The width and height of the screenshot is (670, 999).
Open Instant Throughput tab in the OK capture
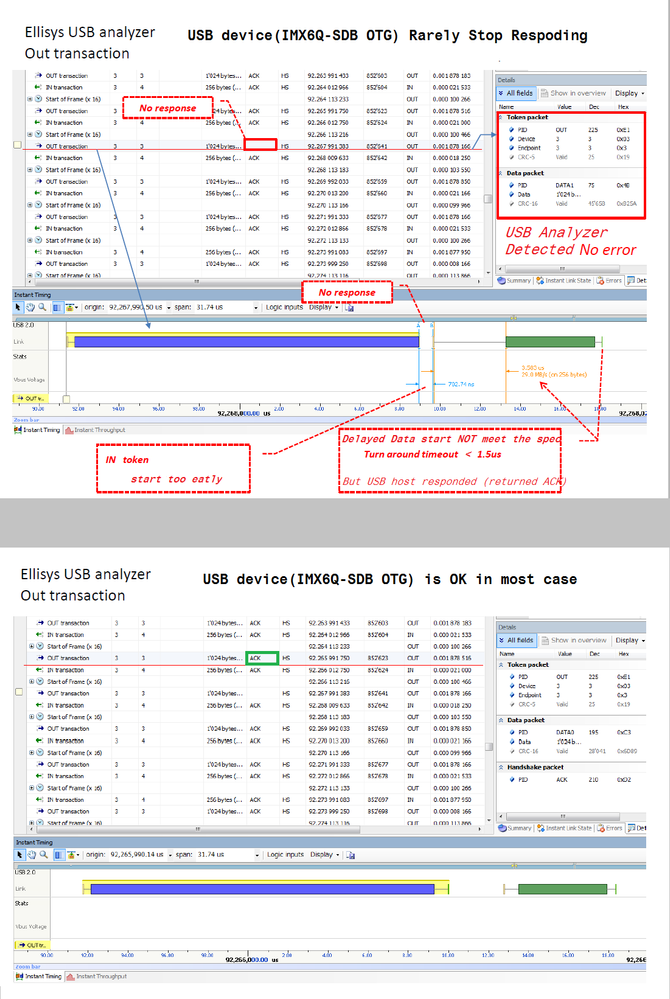coord(97,976)
